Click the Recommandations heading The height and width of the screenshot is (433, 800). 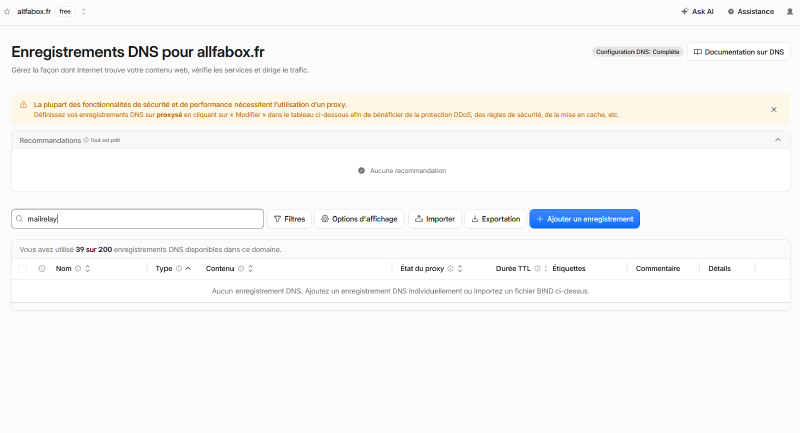50,140
